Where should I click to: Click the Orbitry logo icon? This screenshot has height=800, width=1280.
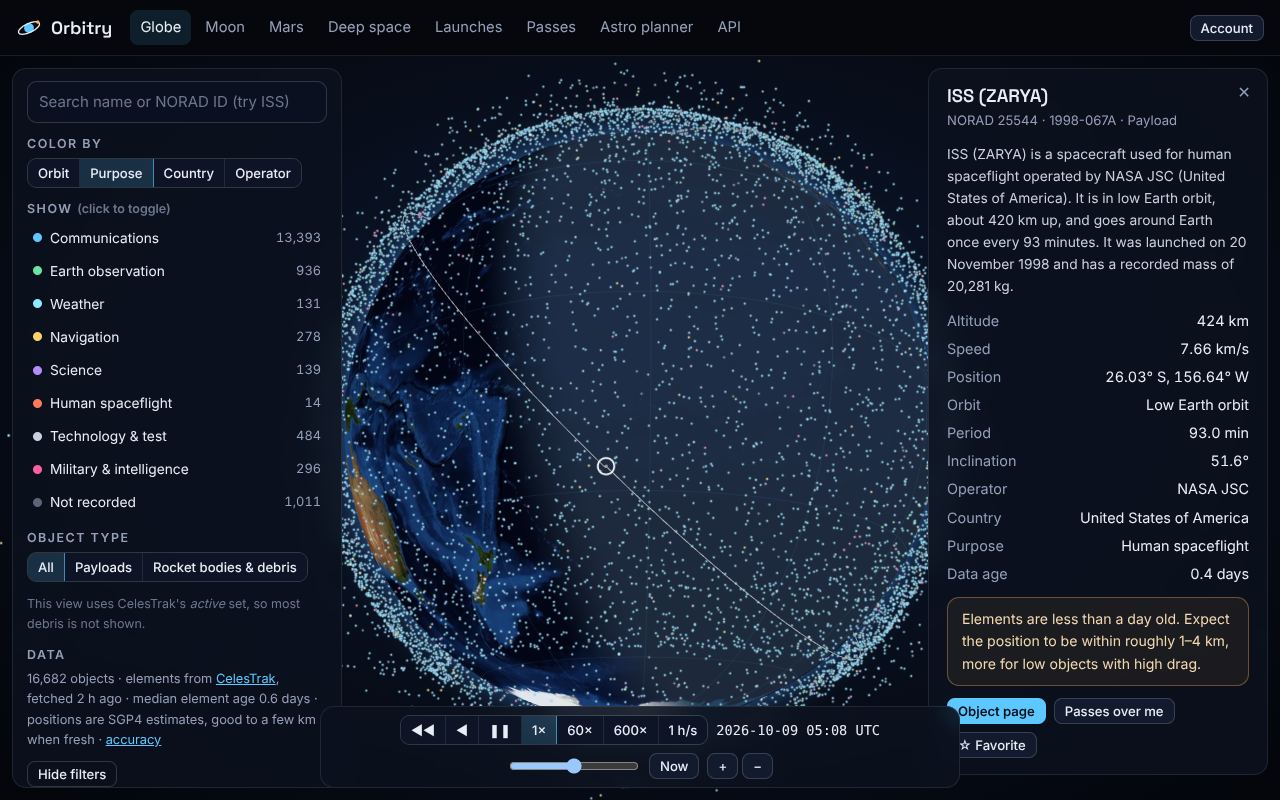click(x=29, y=28)
